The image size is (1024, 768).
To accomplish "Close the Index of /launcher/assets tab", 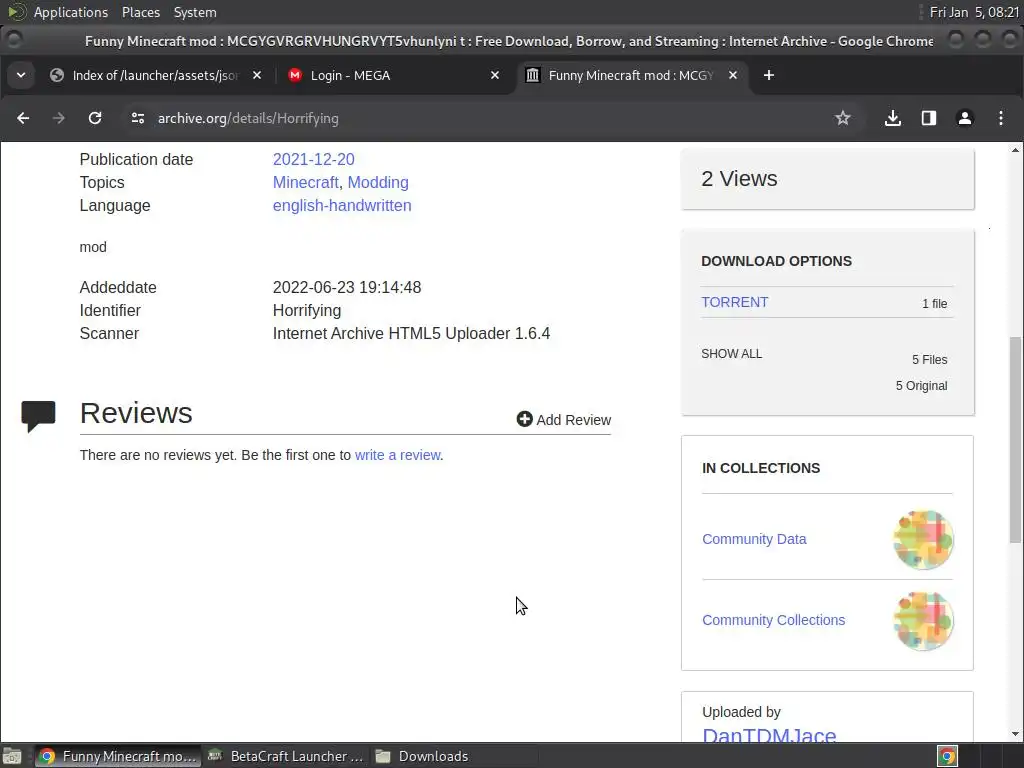I will point(257,76).
